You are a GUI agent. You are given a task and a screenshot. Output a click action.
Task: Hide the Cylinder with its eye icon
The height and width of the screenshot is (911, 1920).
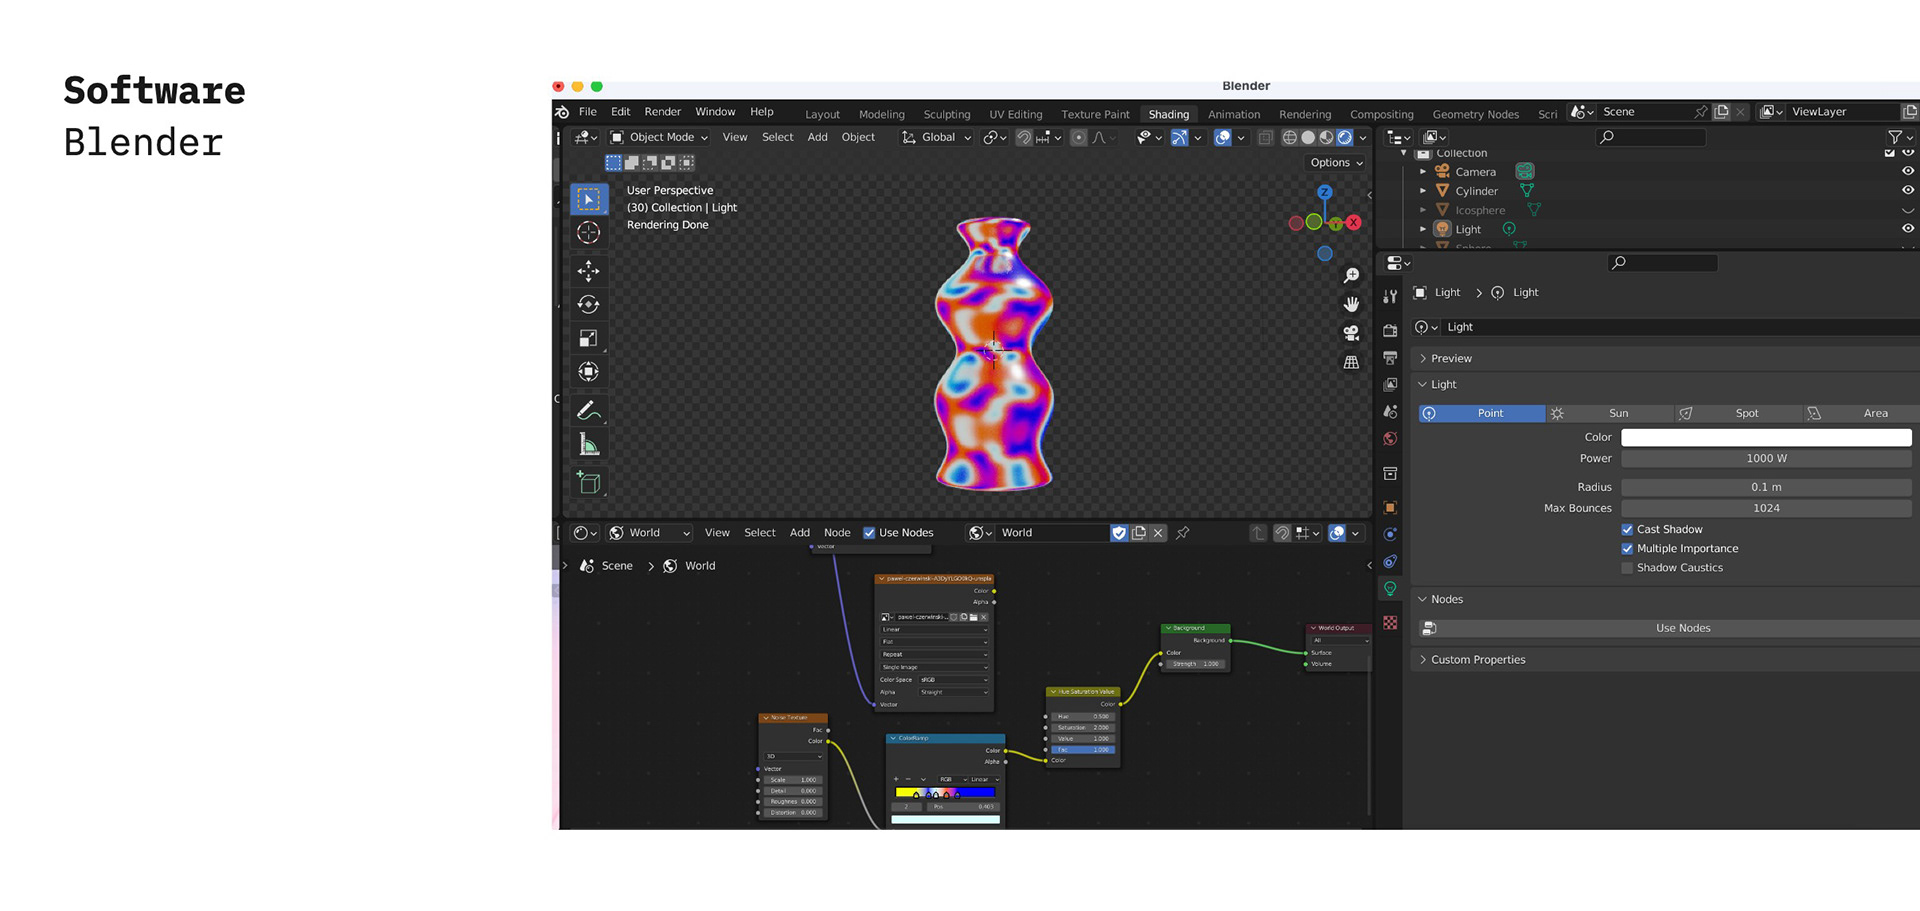click(x=1908, y=190)
